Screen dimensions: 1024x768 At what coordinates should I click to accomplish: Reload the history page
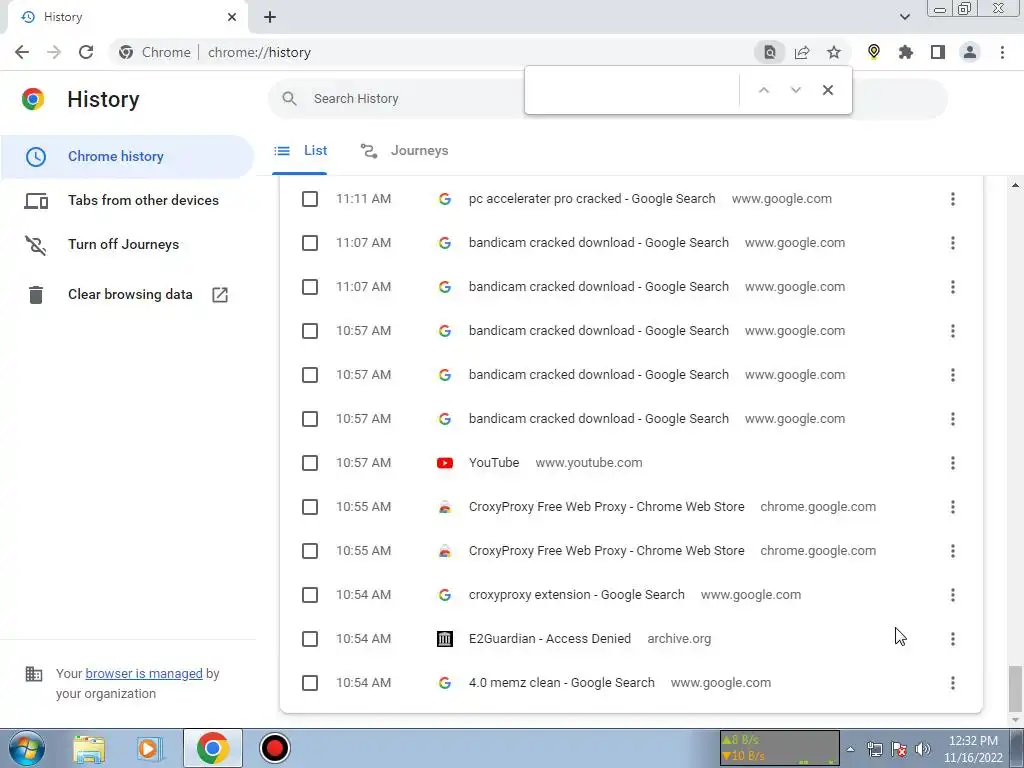pos(86,52)
